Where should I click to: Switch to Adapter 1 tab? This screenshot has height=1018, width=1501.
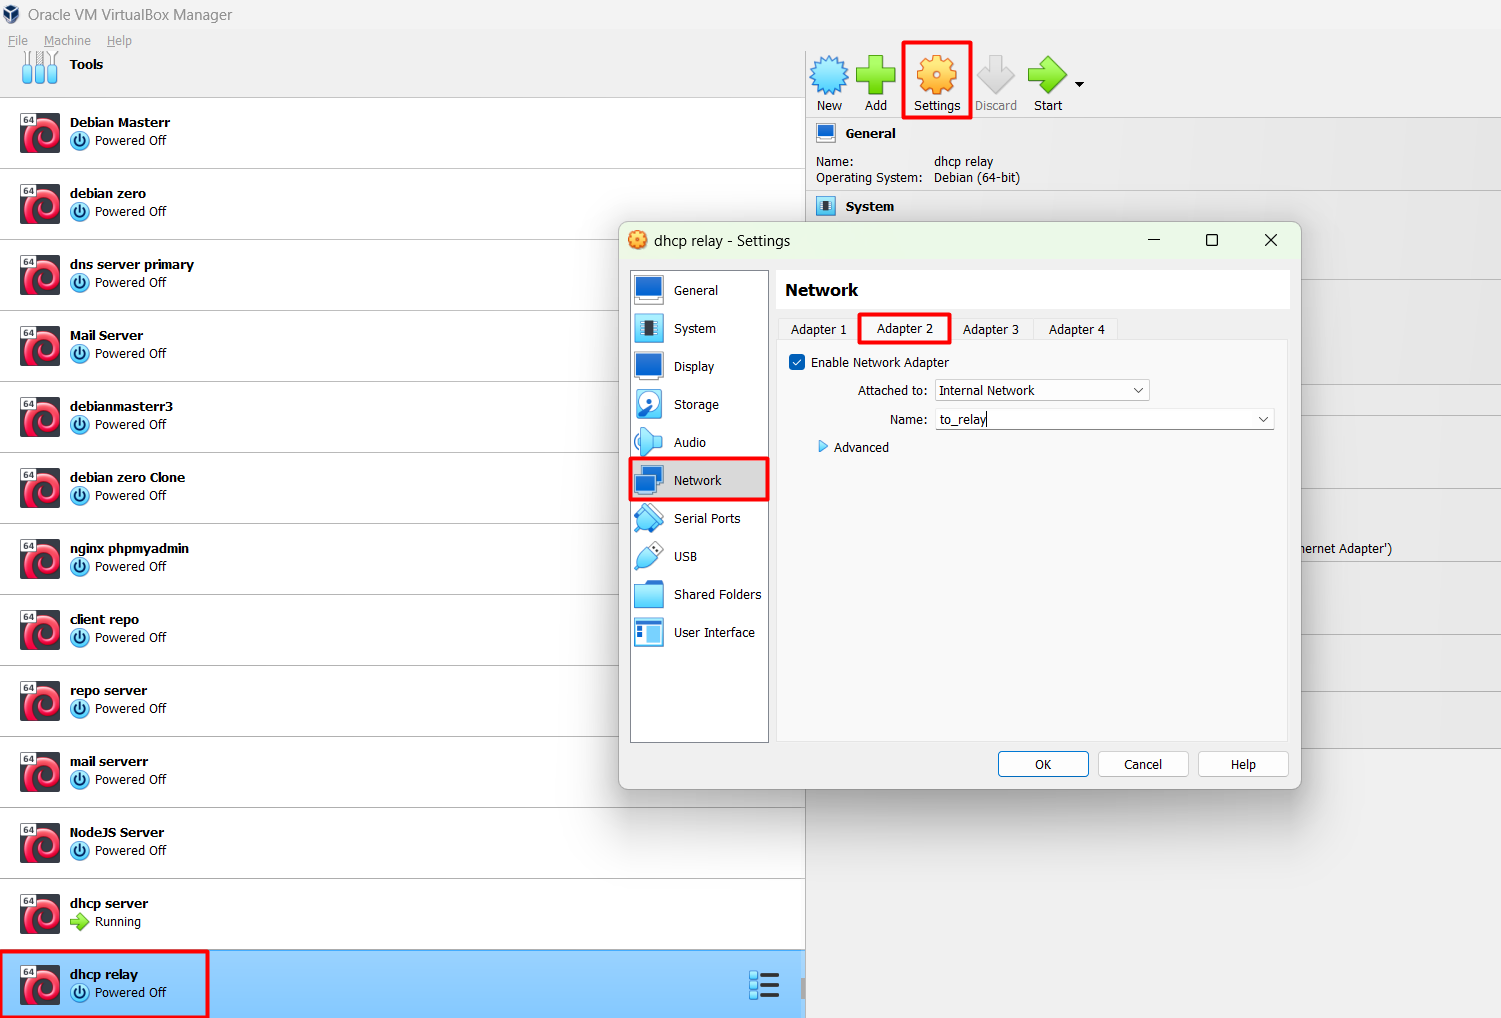[x=818, y=329]
